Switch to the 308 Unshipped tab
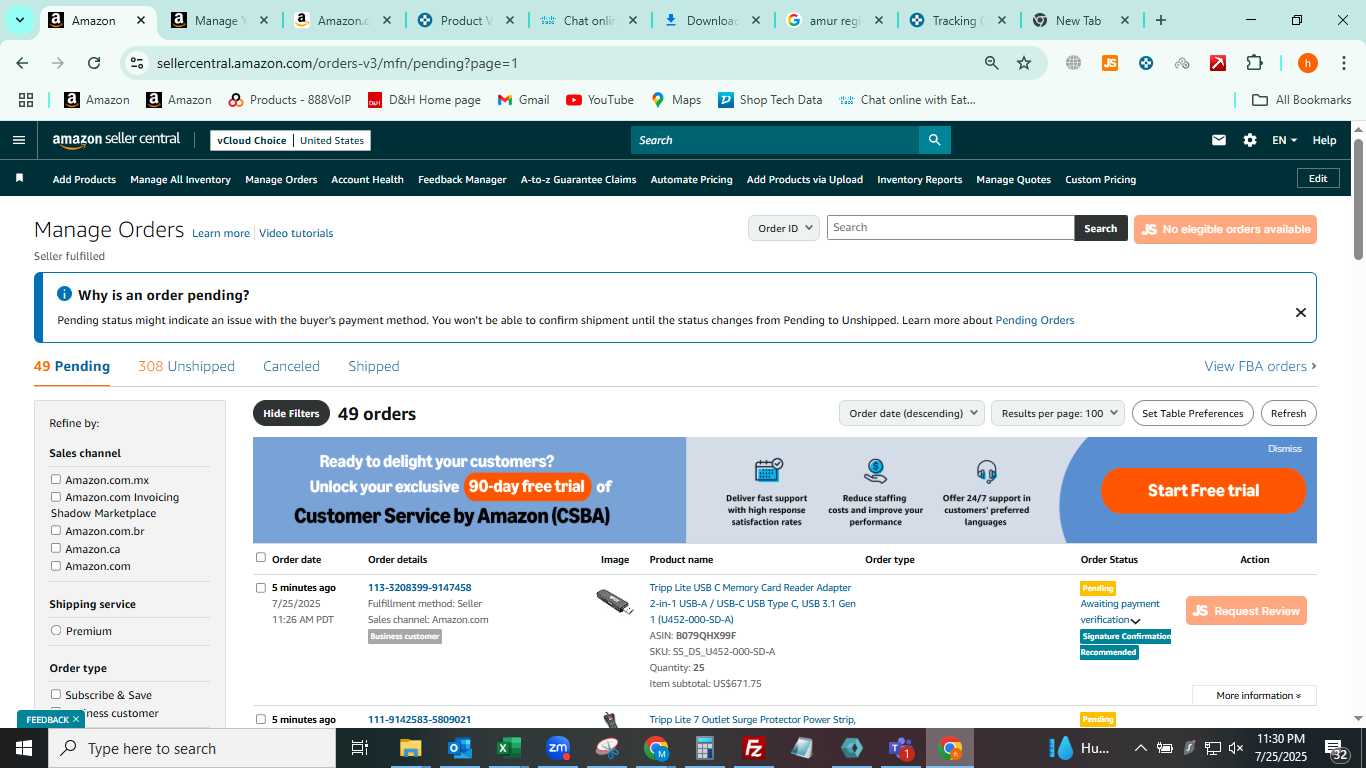Viewport: 1366px width, 768px height. pyautogui.click(x=186, y=366)
